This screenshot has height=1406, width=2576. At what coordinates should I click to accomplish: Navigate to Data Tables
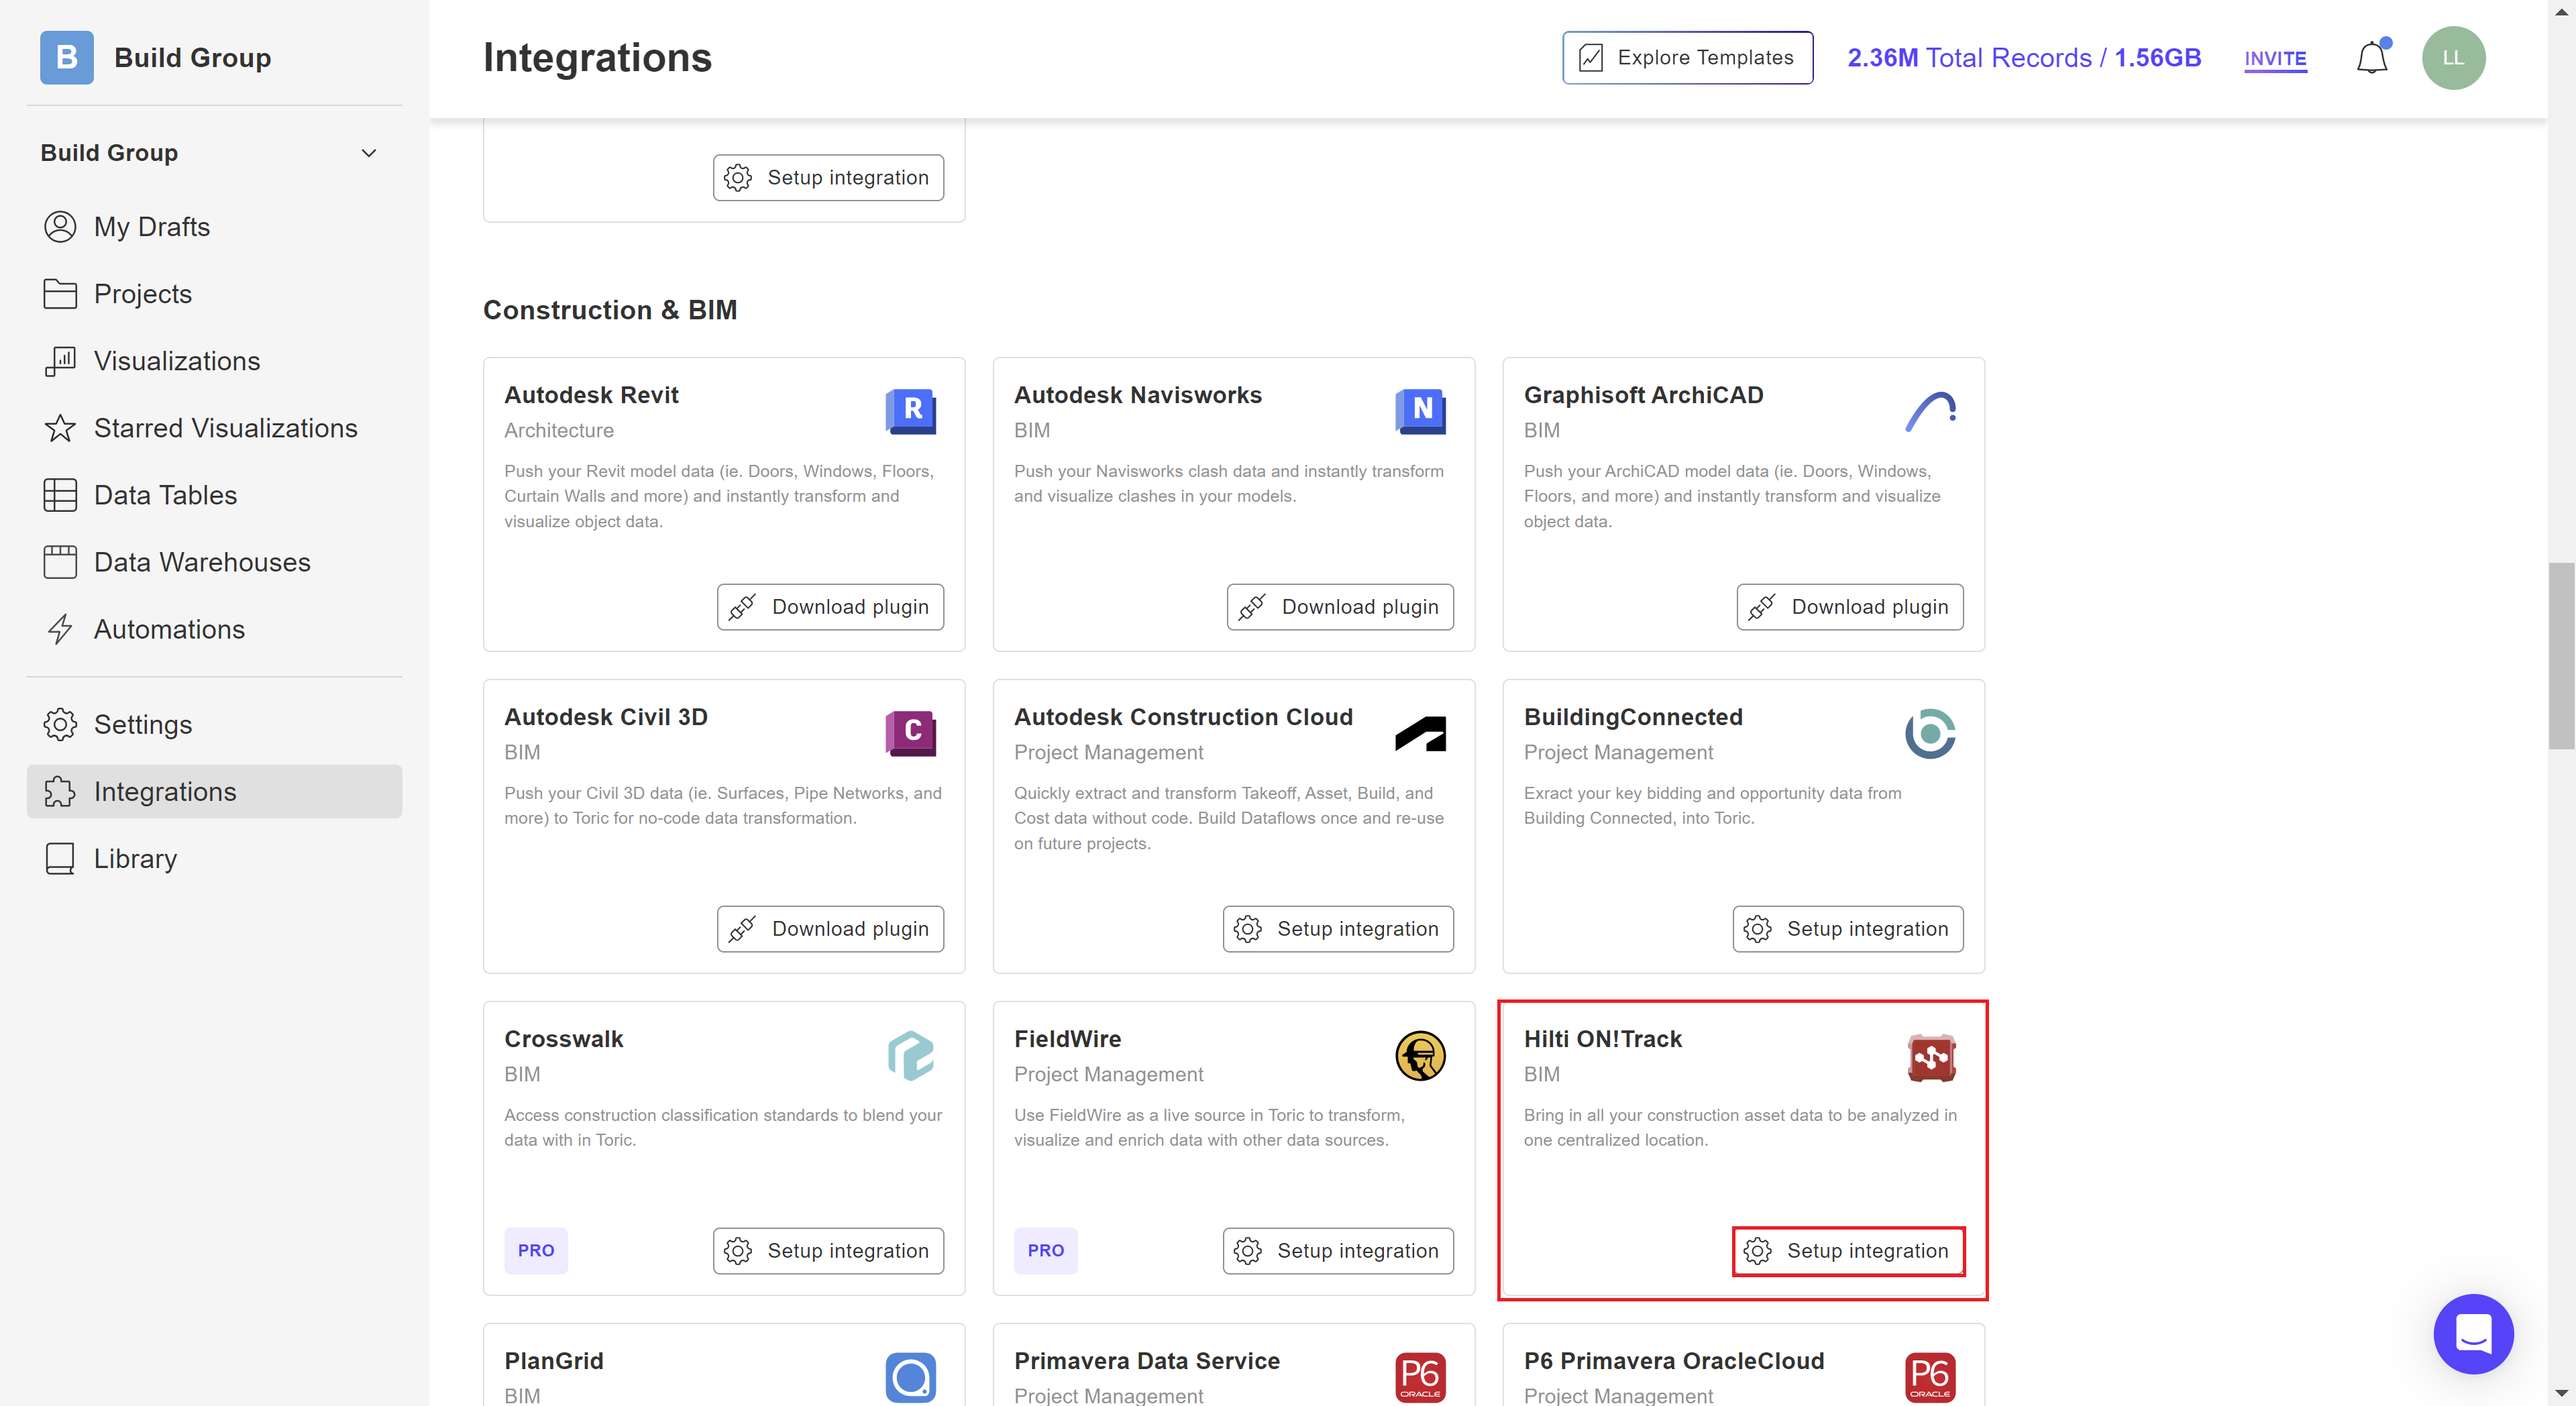click(x=214, y=495)
